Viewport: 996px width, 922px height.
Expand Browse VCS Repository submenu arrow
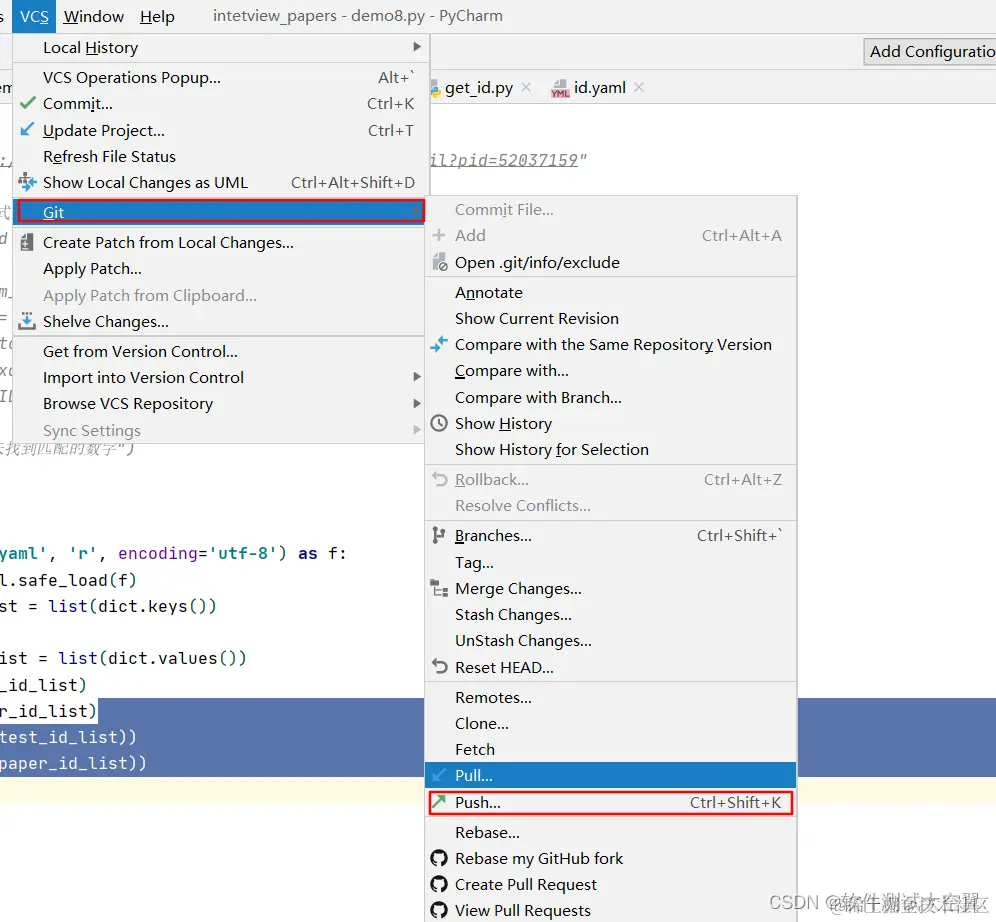[417, 403]
